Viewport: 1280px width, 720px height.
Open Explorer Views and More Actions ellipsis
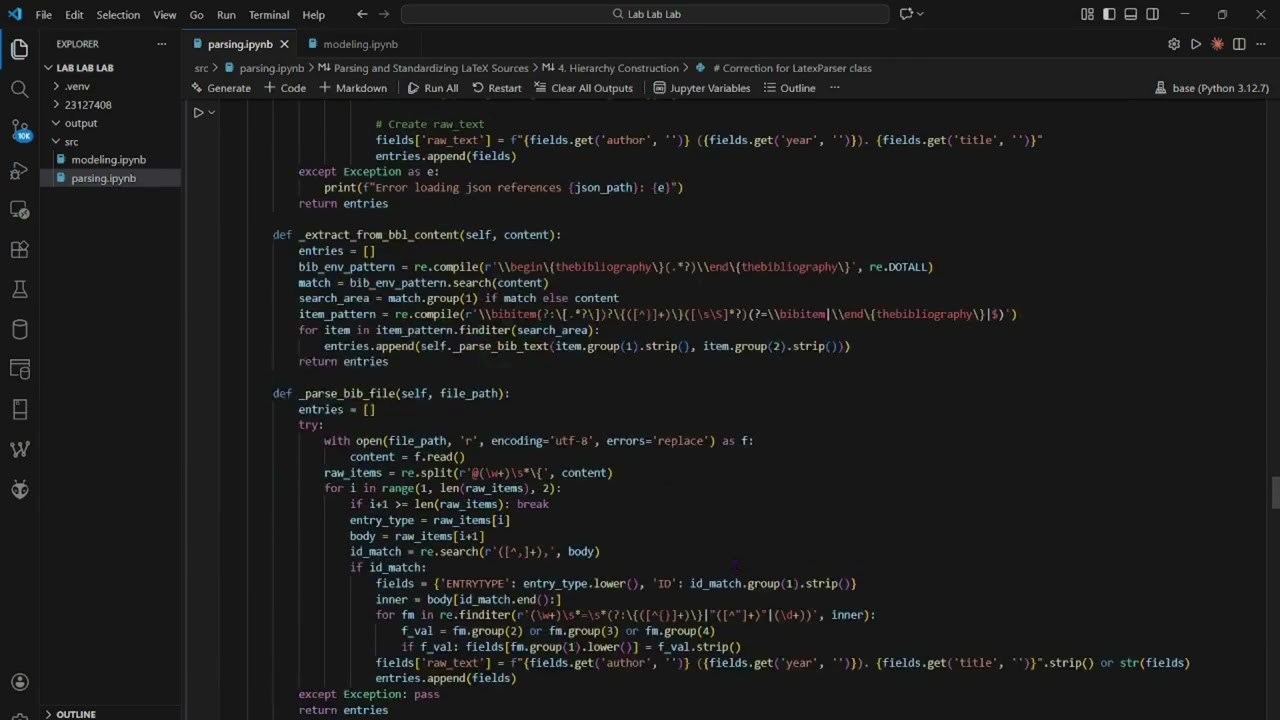162,44
